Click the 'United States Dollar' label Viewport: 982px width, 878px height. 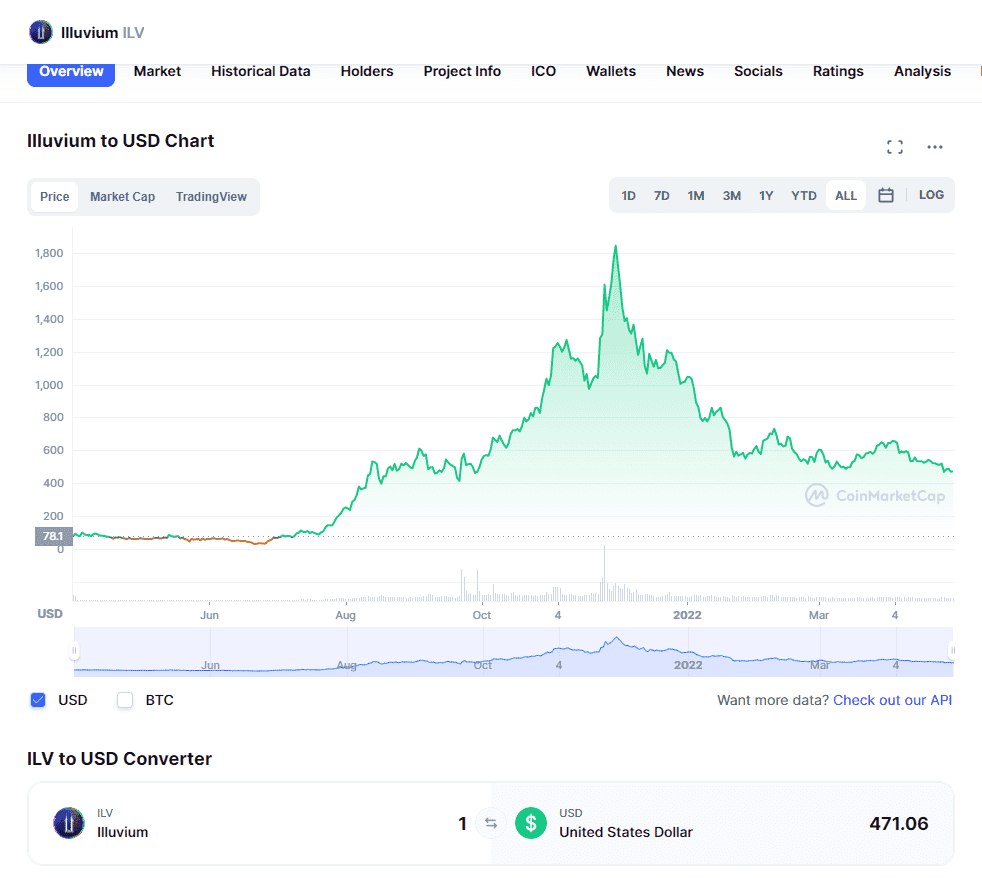626,832
